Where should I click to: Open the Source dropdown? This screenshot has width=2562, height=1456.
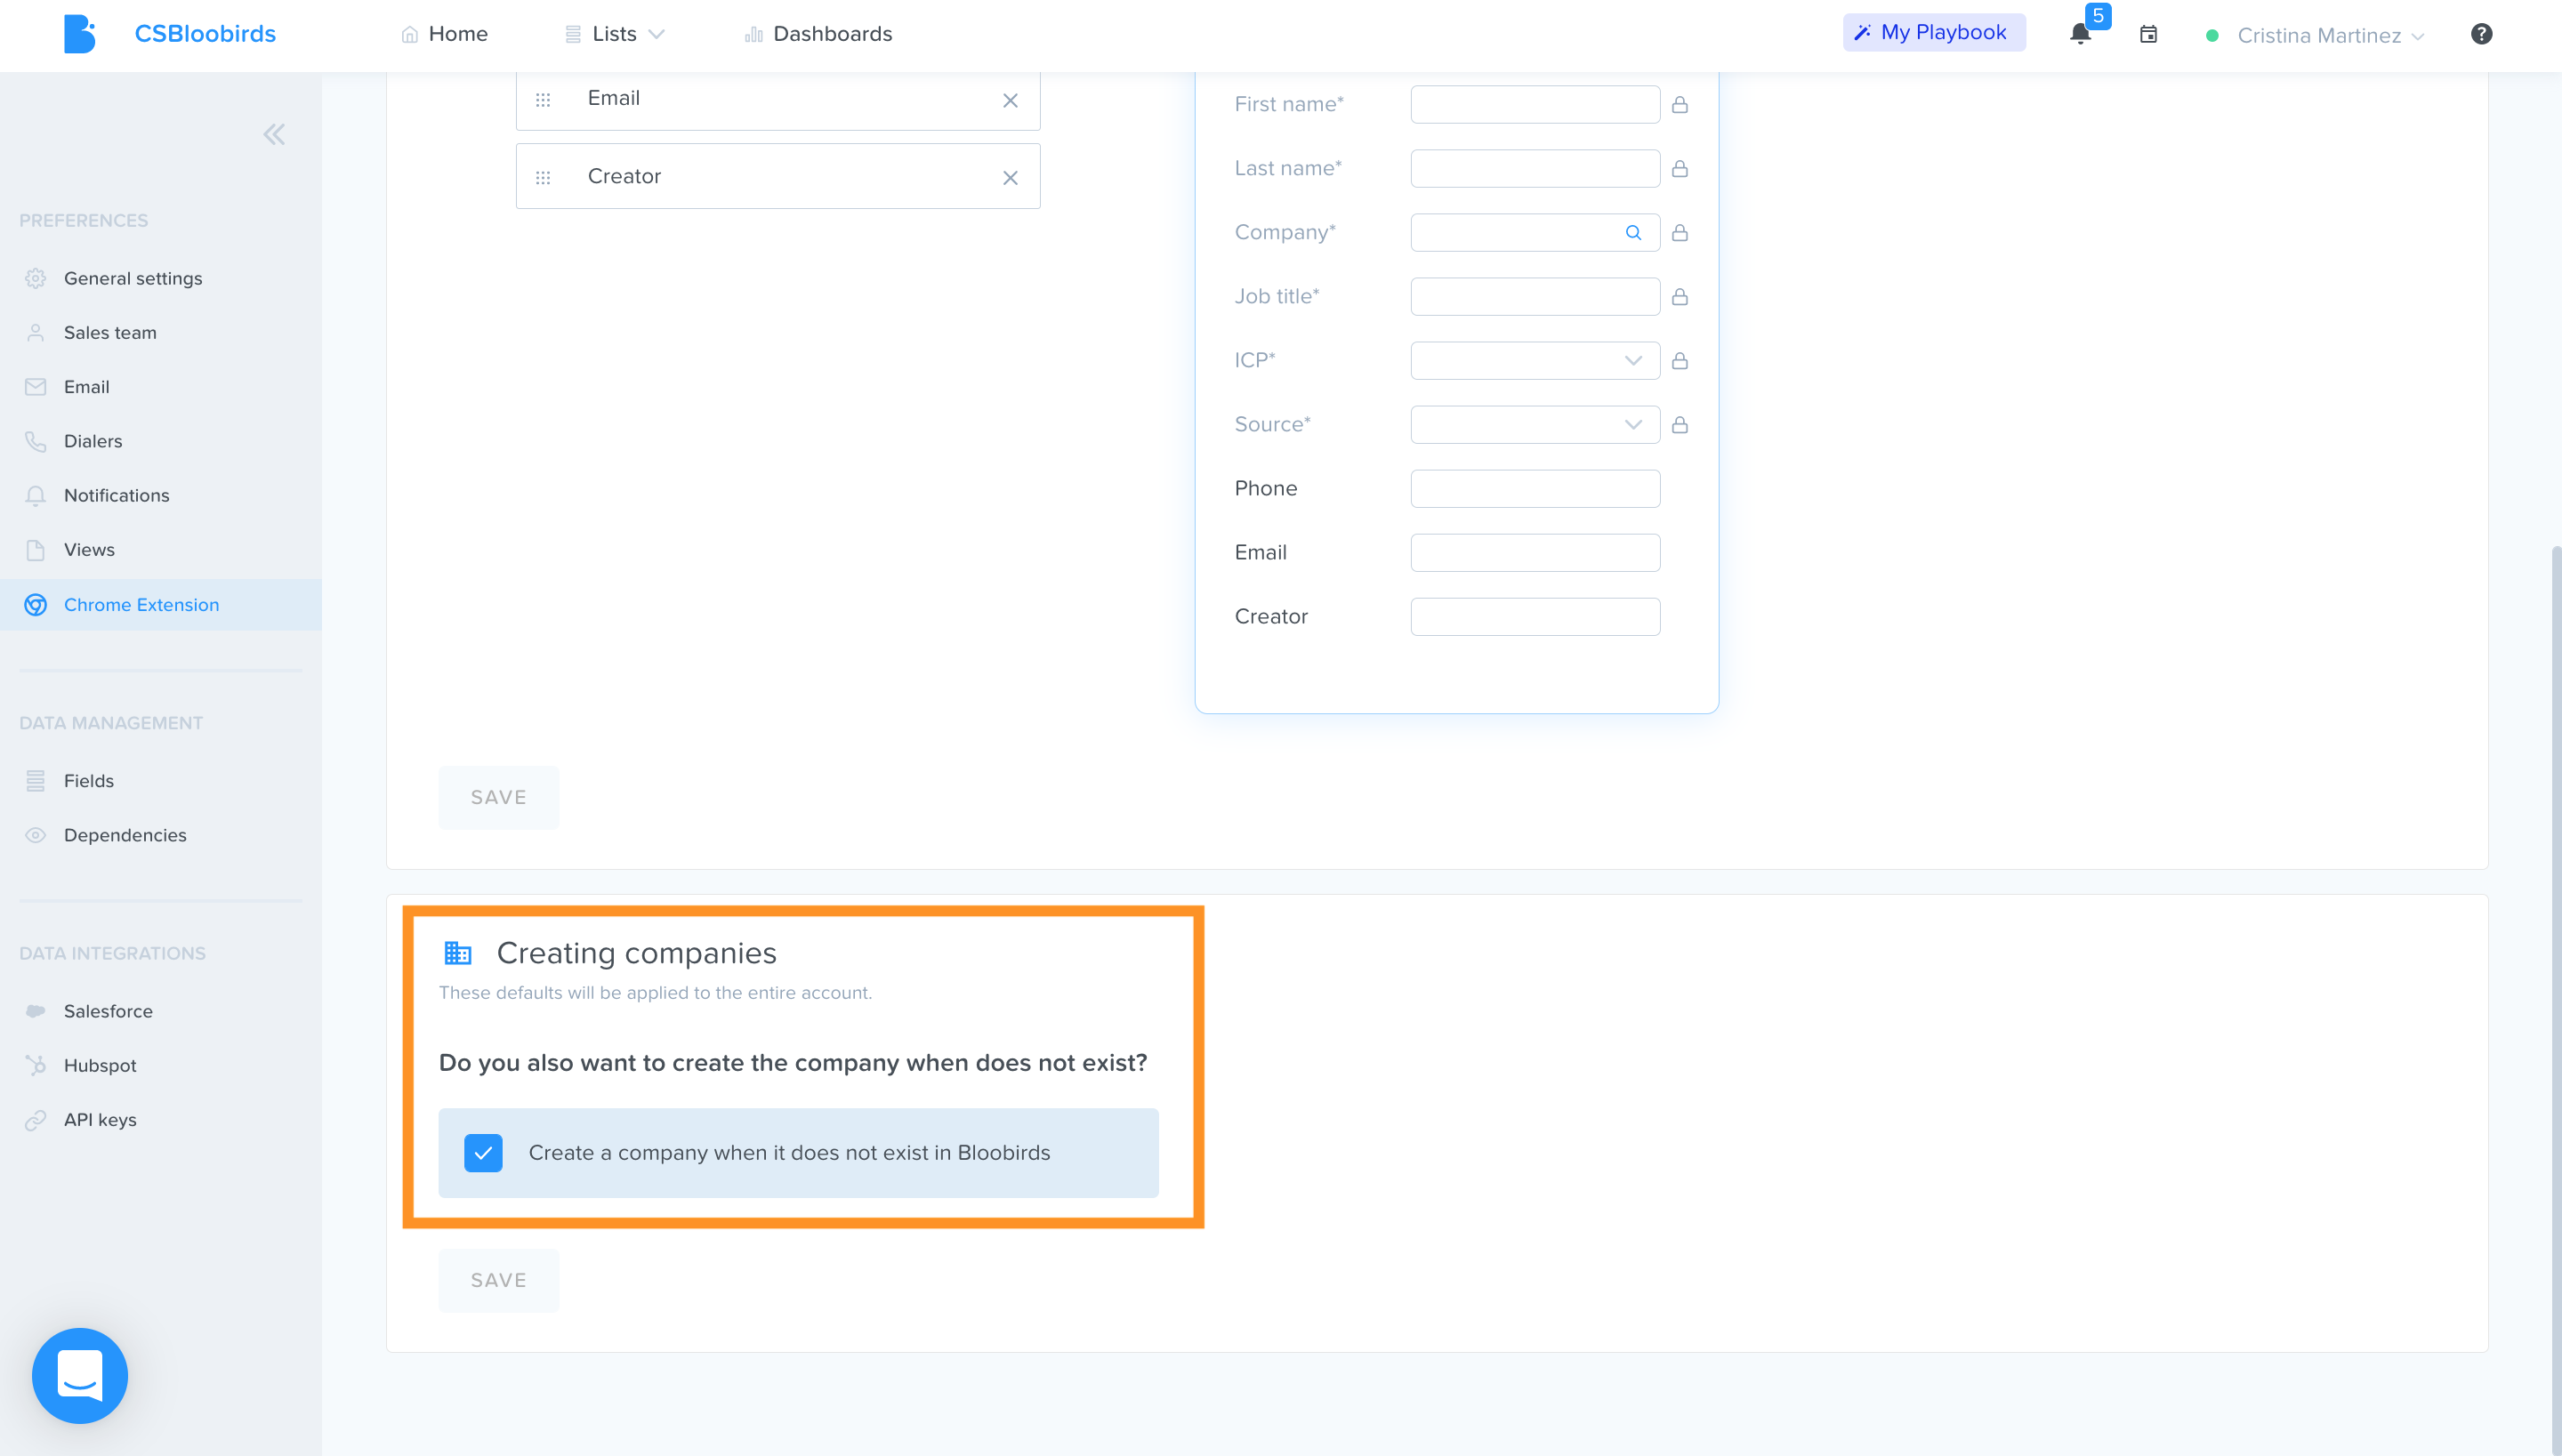(x=1535, y=425)
